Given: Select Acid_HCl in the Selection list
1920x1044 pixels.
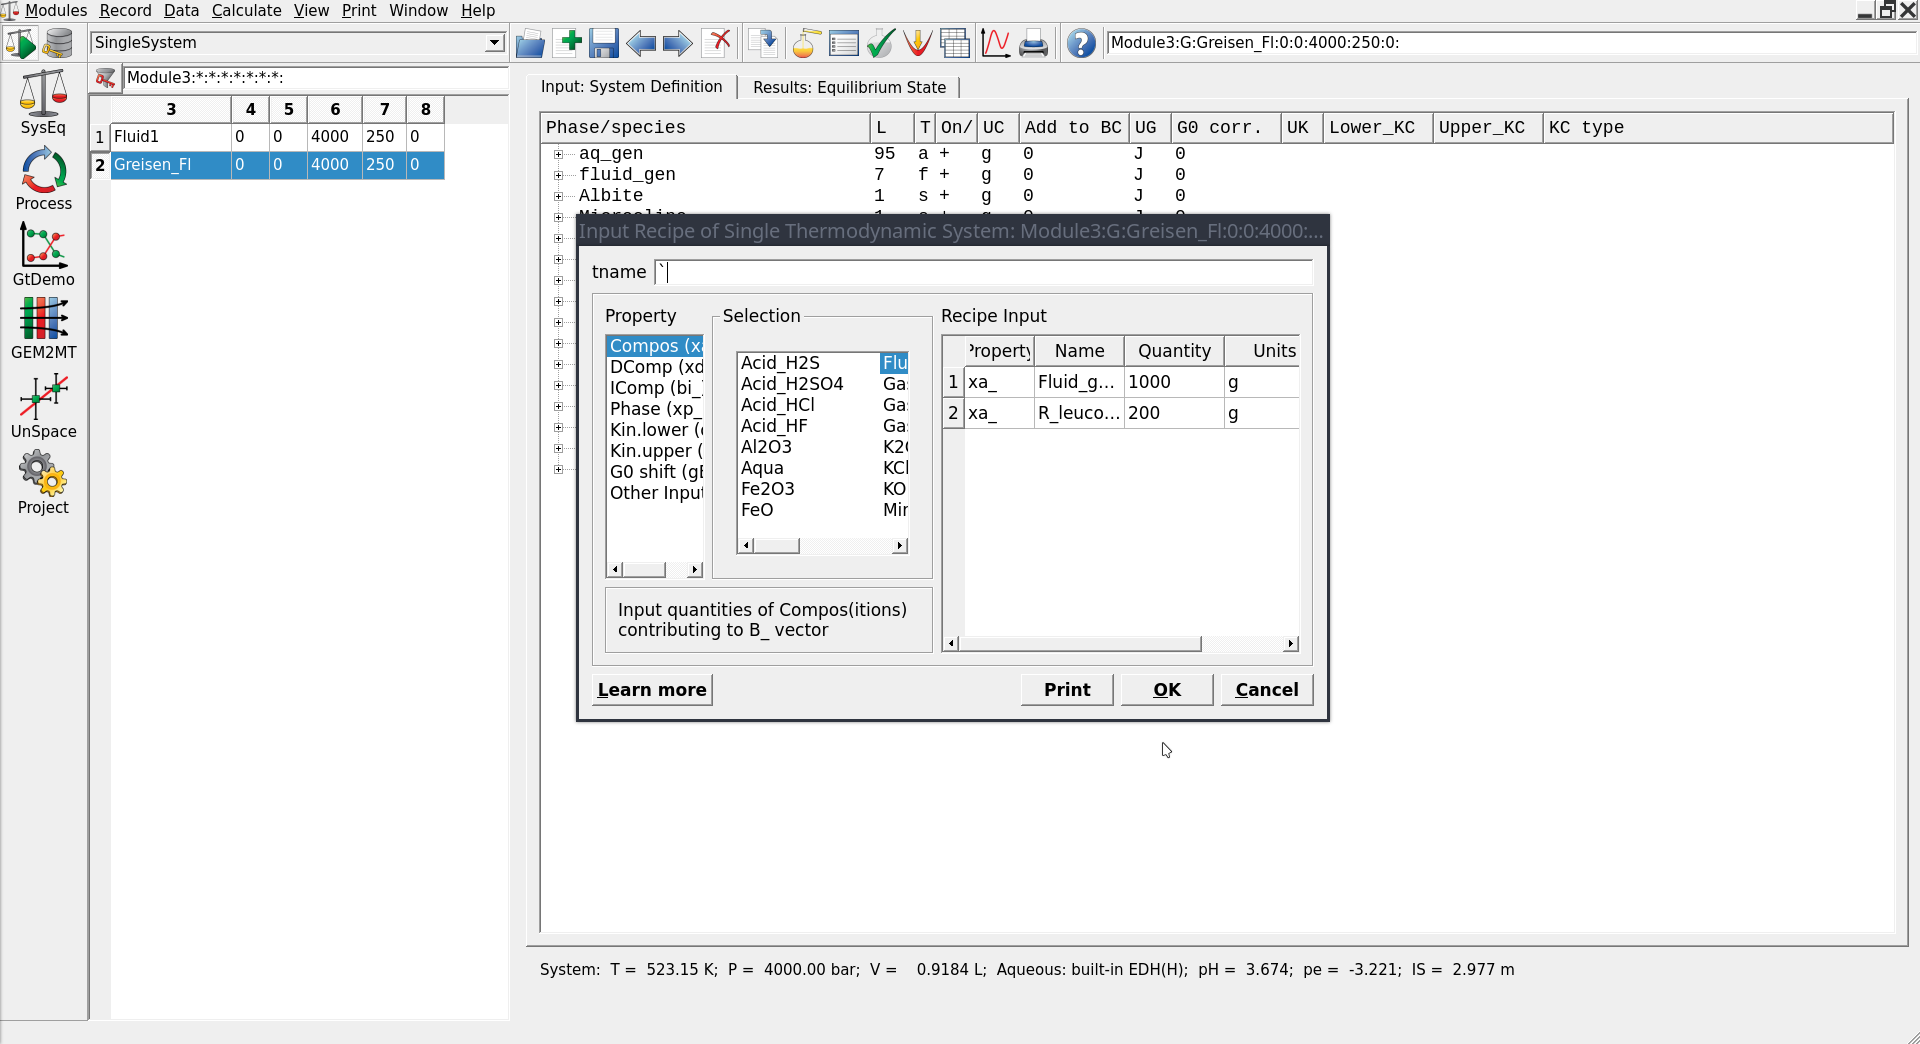Looking at the screenshot, I should pos(778,405).
